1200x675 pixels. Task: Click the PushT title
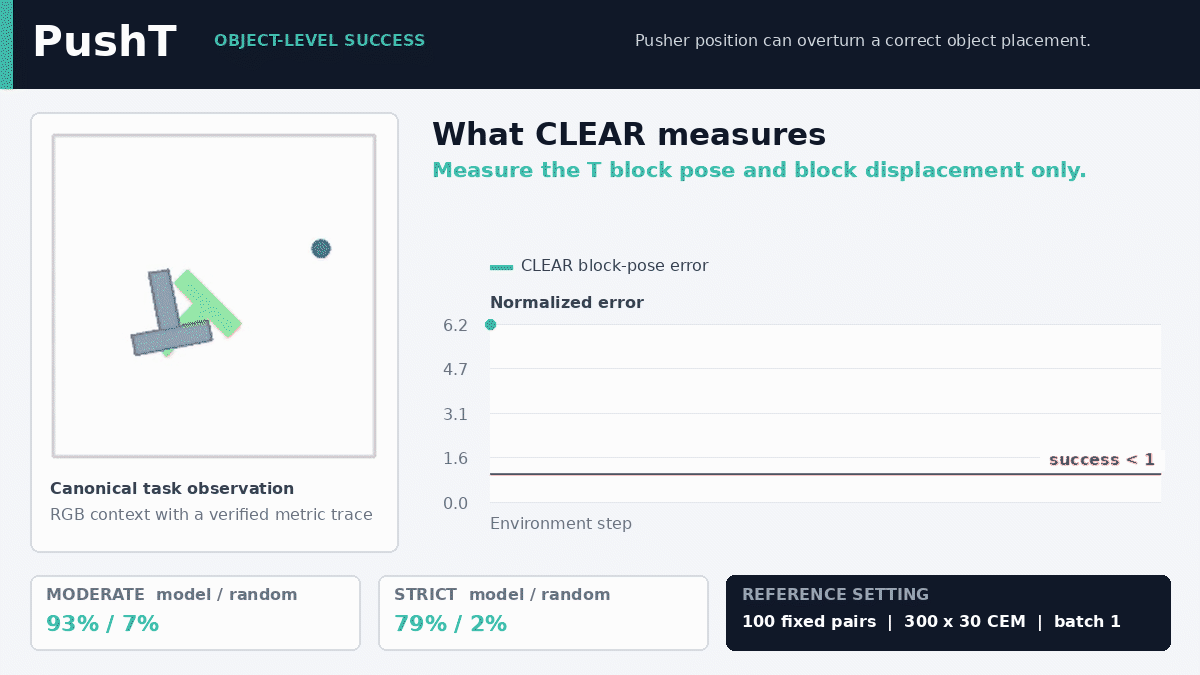(x=104, y=42)
